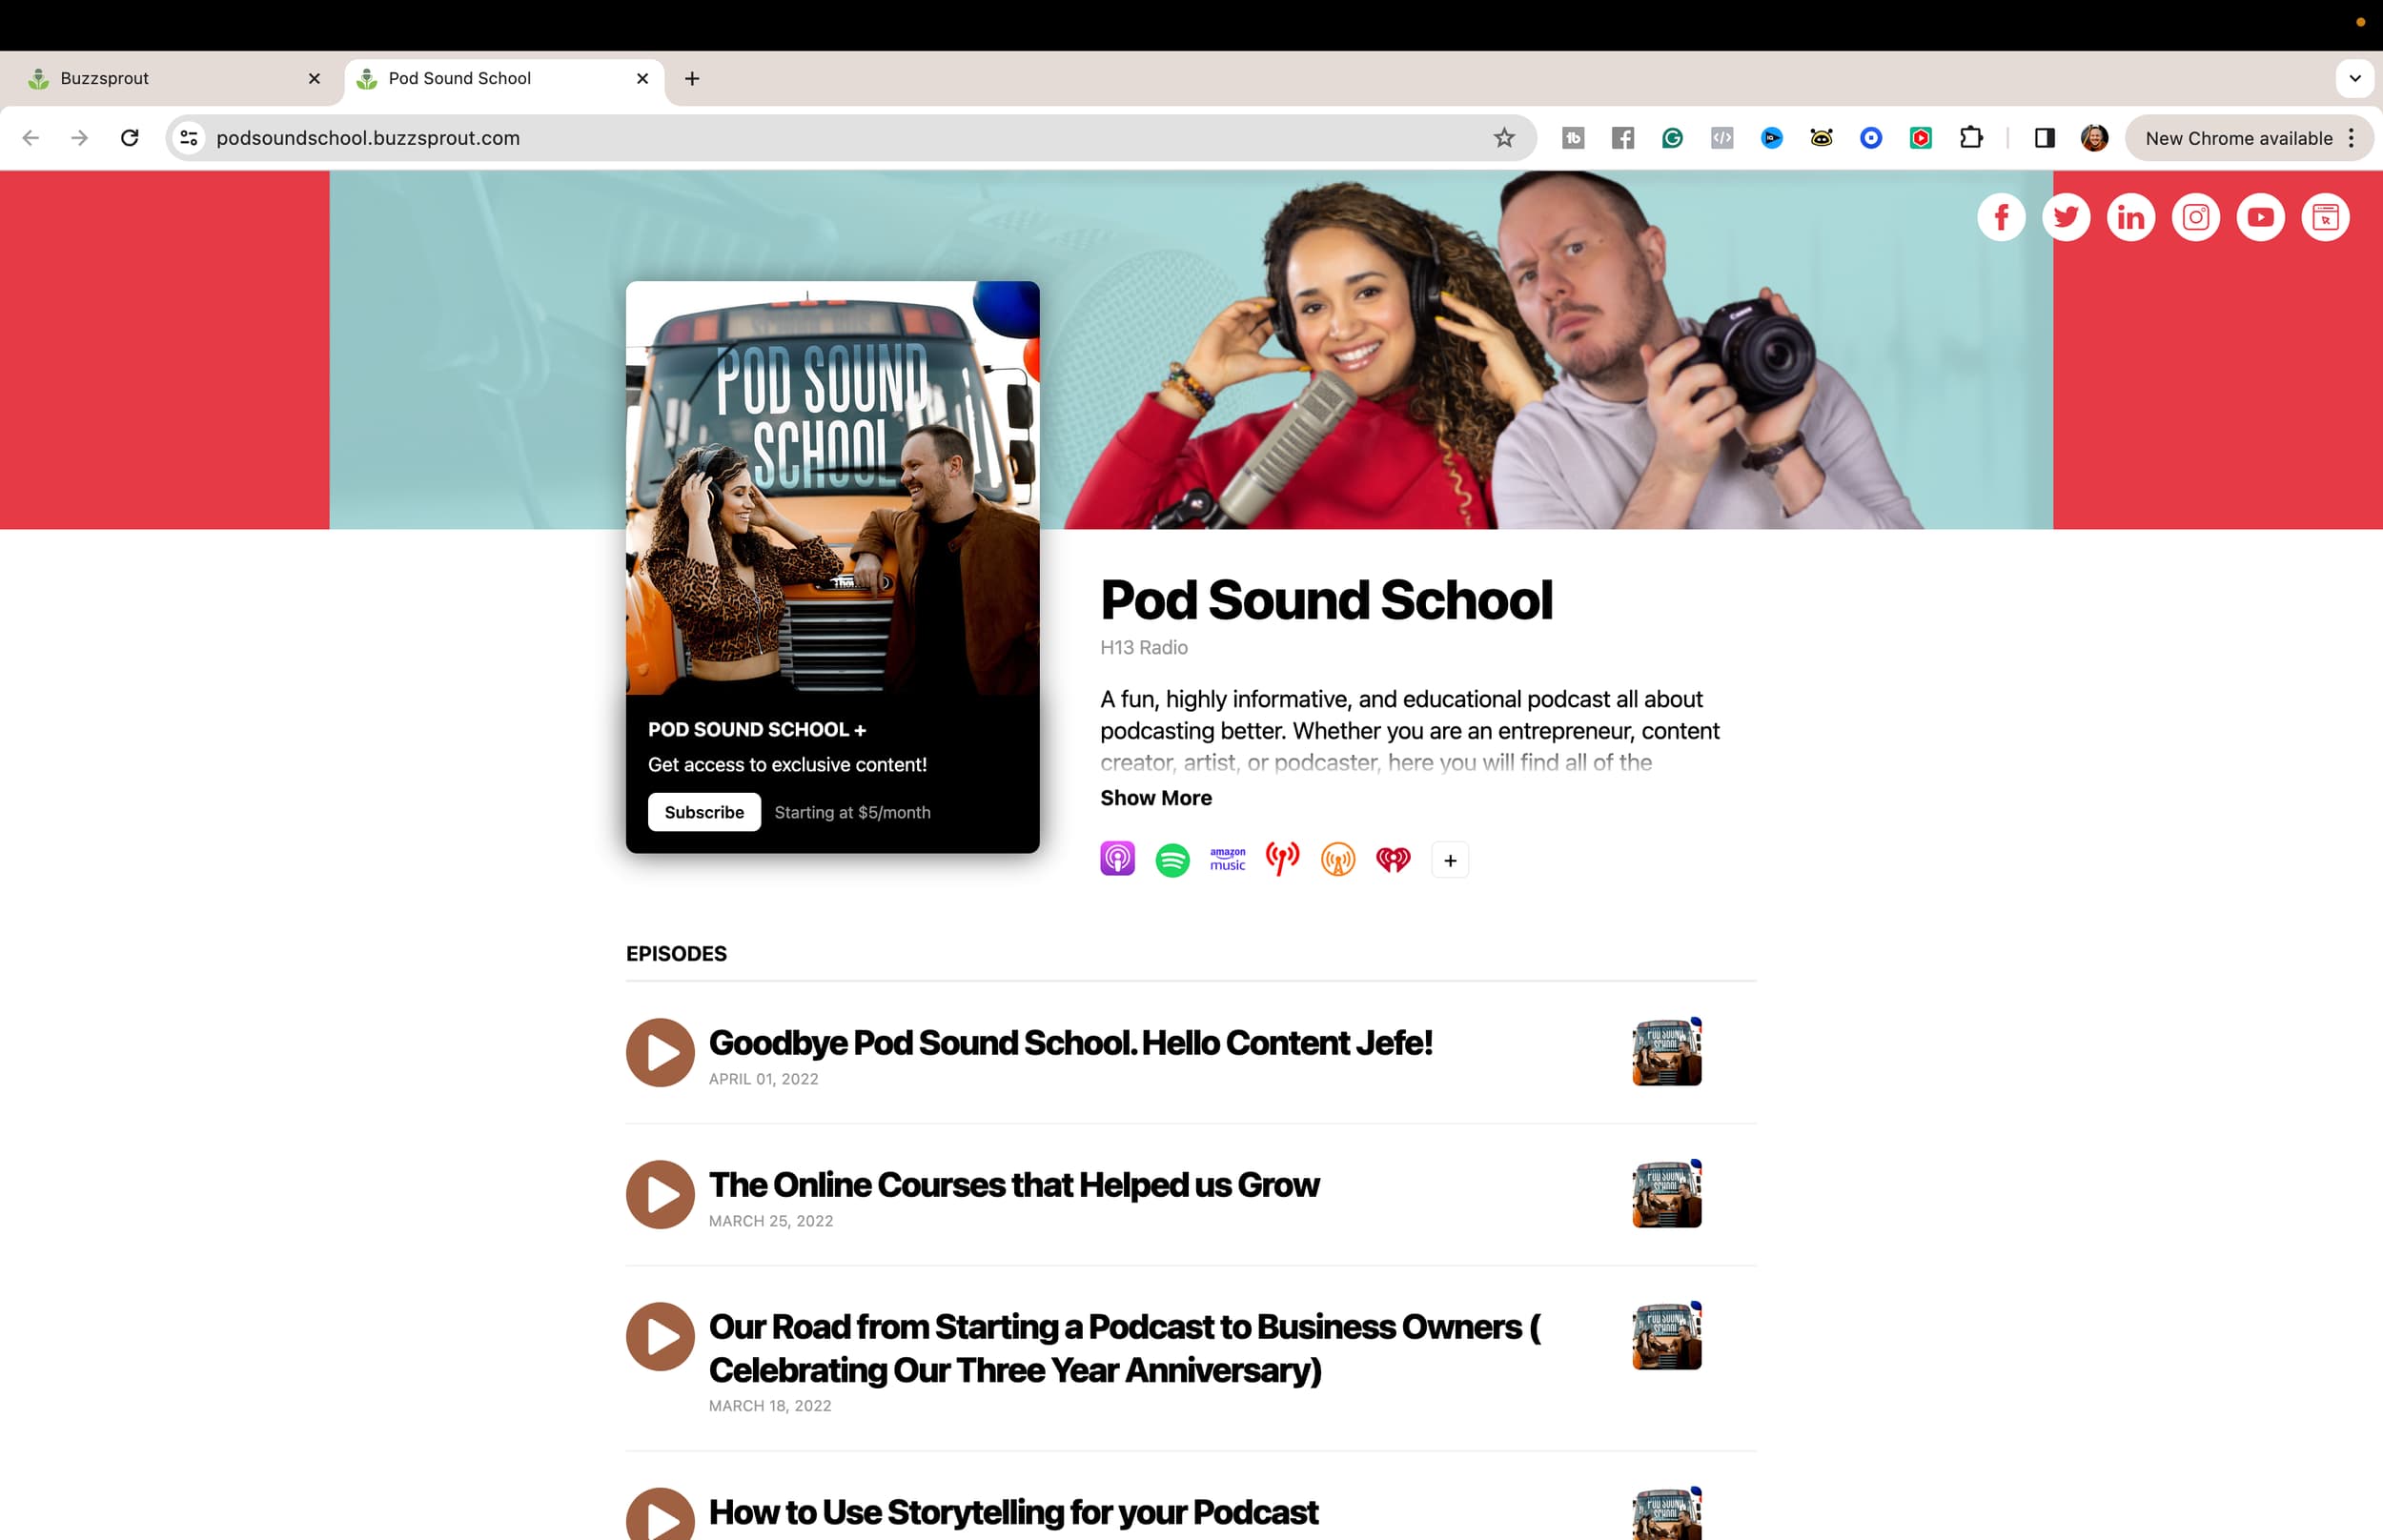View site information icon in address bar
Screen dimensions: 2383x1540
189,138
